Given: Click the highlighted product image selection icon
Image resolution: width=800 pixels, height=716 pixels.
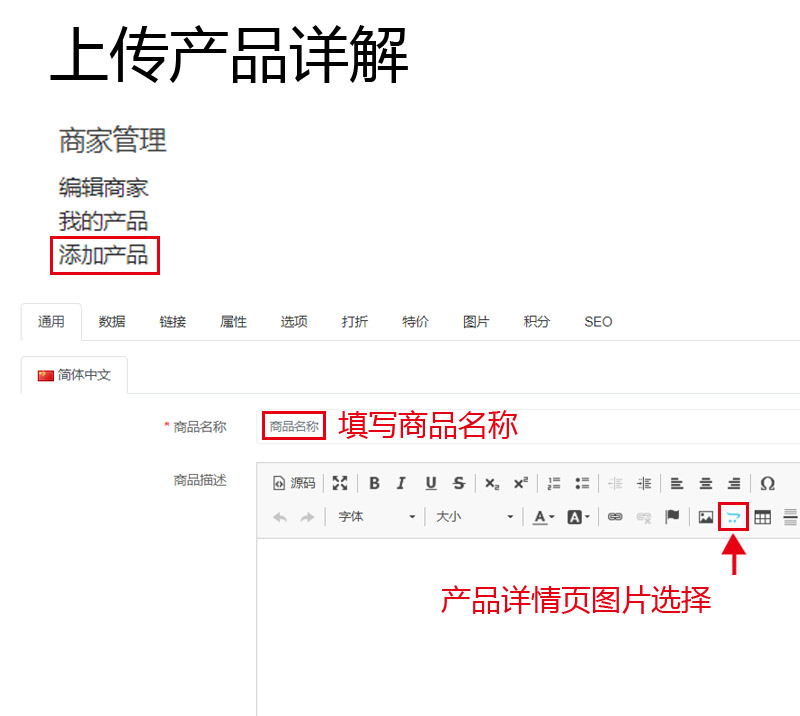Looking at the screenshot, I should [x=734, y=517].
